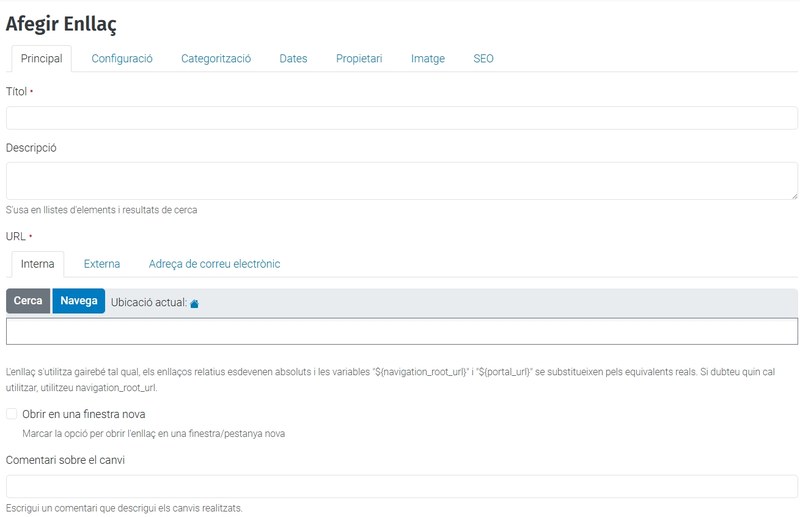The width and height of the screenshot is (800, 517).
Task: Switch to the SEO tab
Action: [x=483, y=59]
